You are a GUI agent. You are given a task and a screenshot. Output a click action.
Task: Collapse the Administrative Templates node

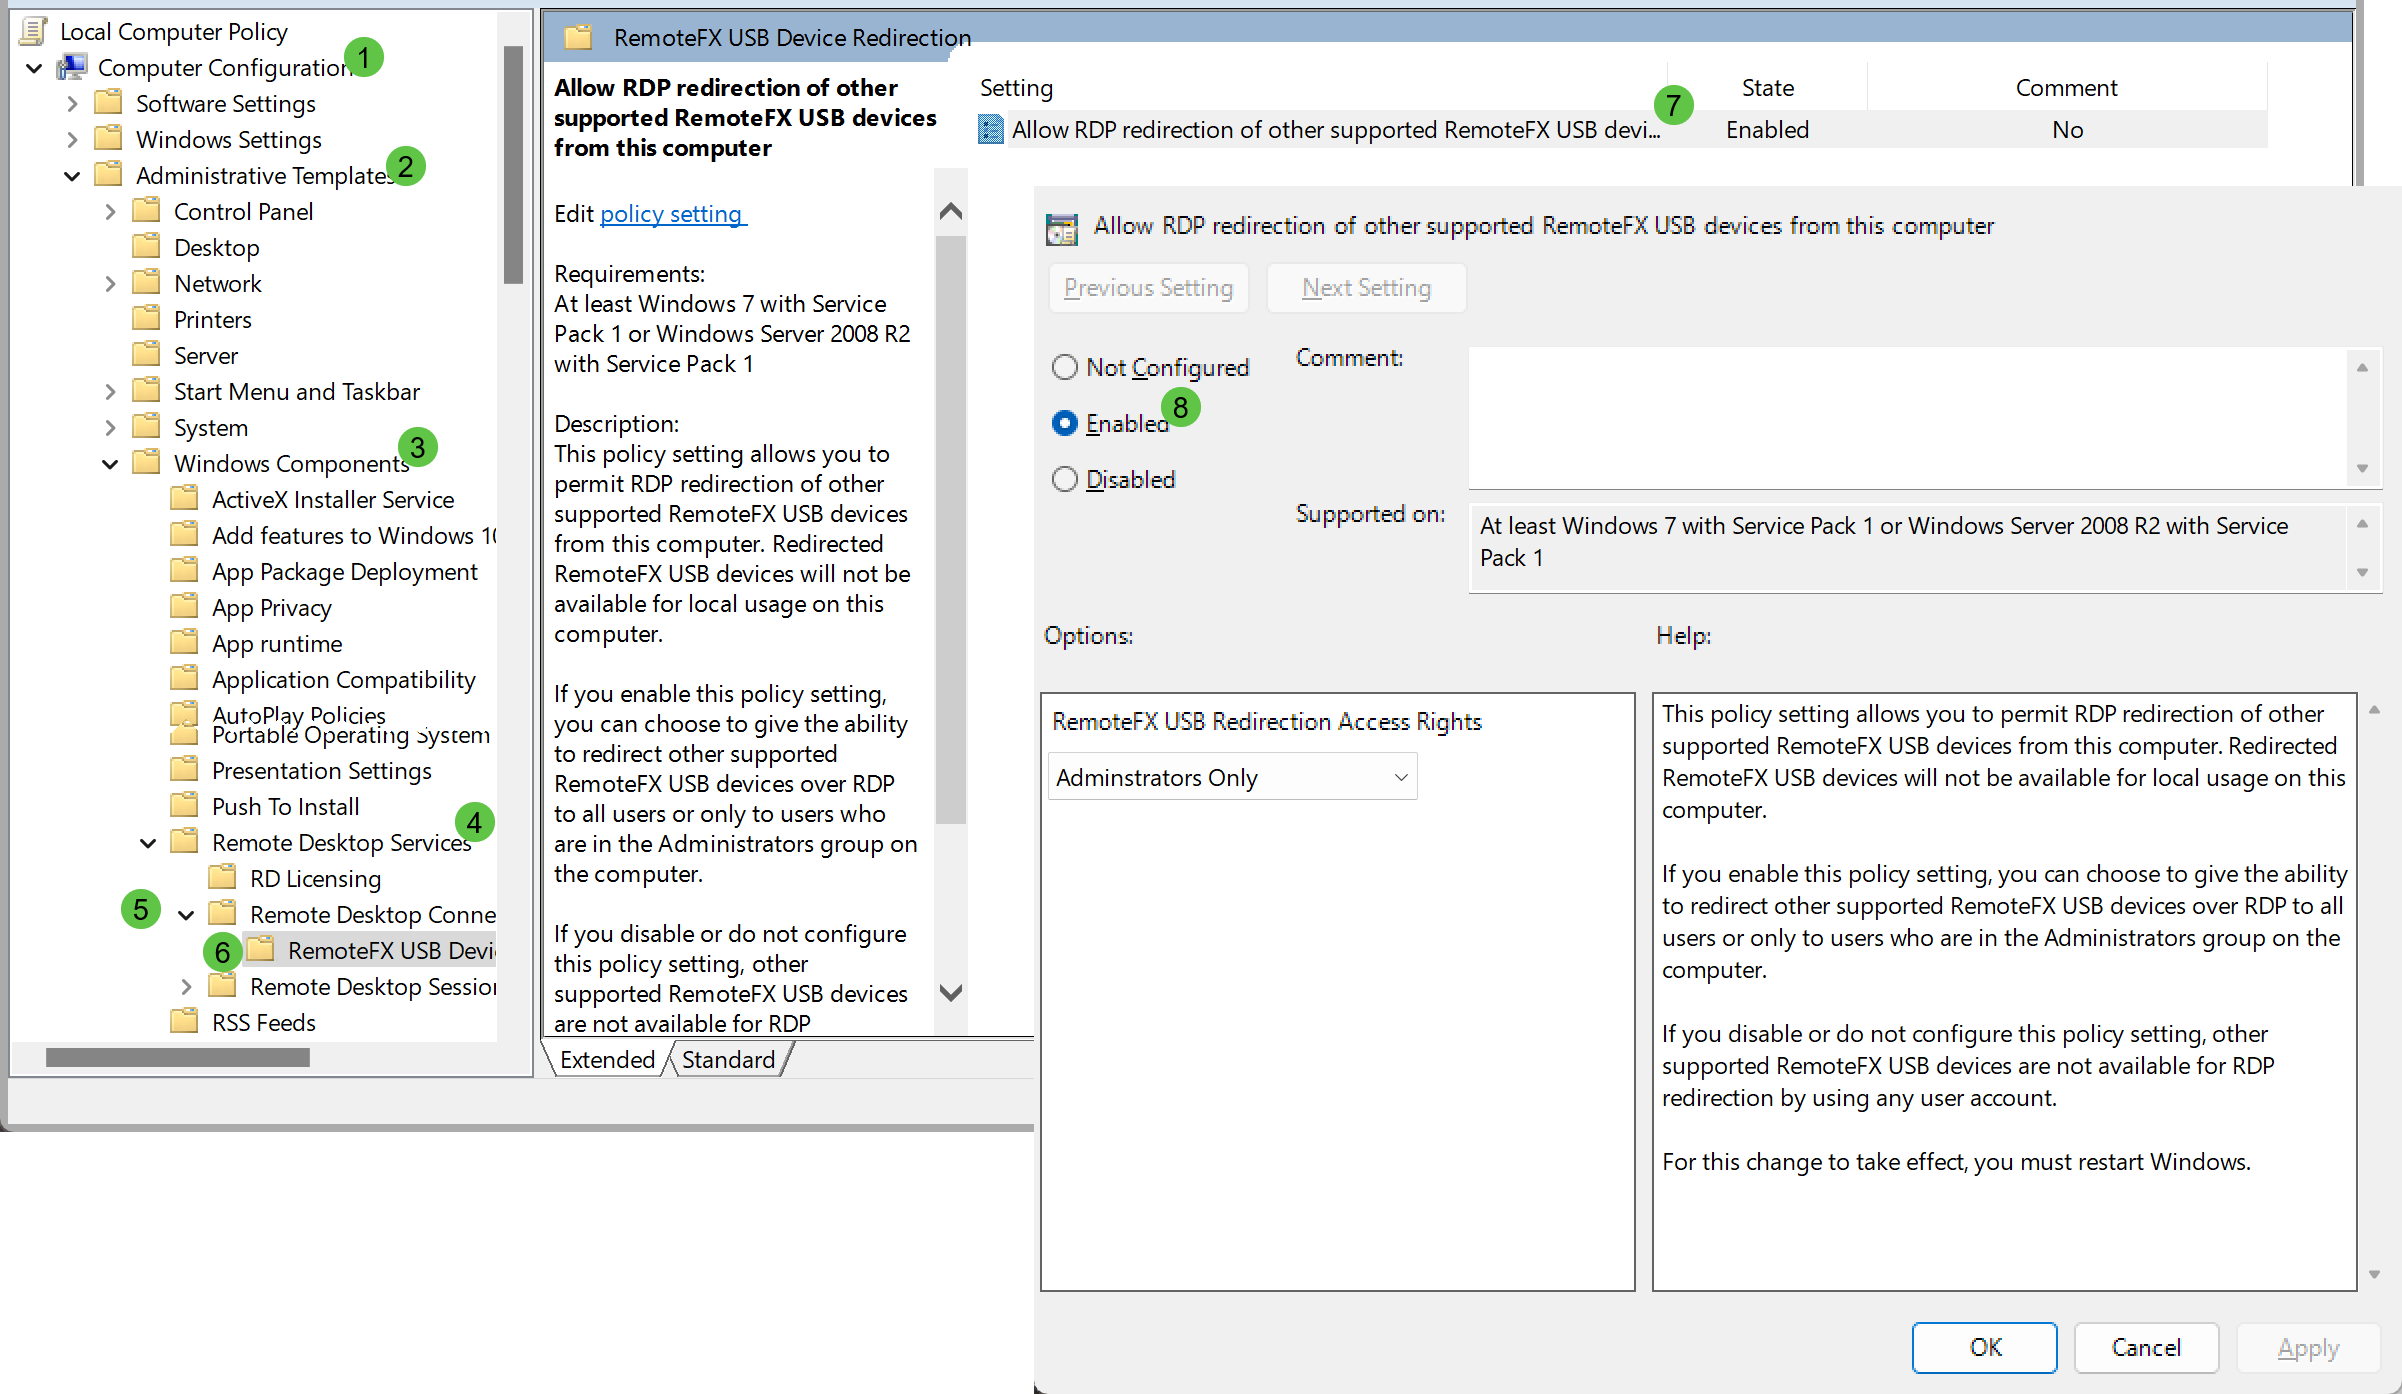(72, 176)
